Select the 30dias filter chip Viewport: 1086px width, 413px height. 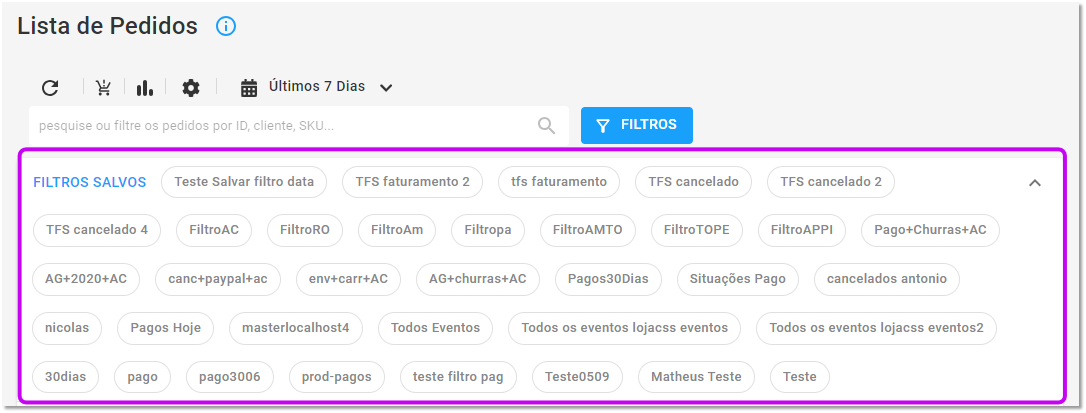[x=66, y=377]
